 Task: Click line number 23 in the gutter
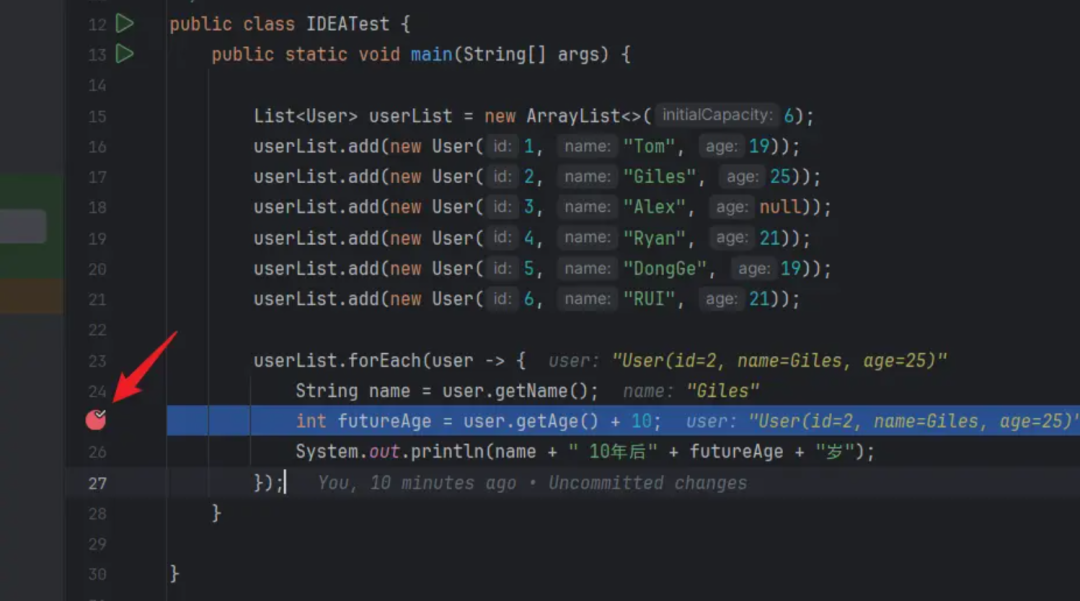coord(98,361)
